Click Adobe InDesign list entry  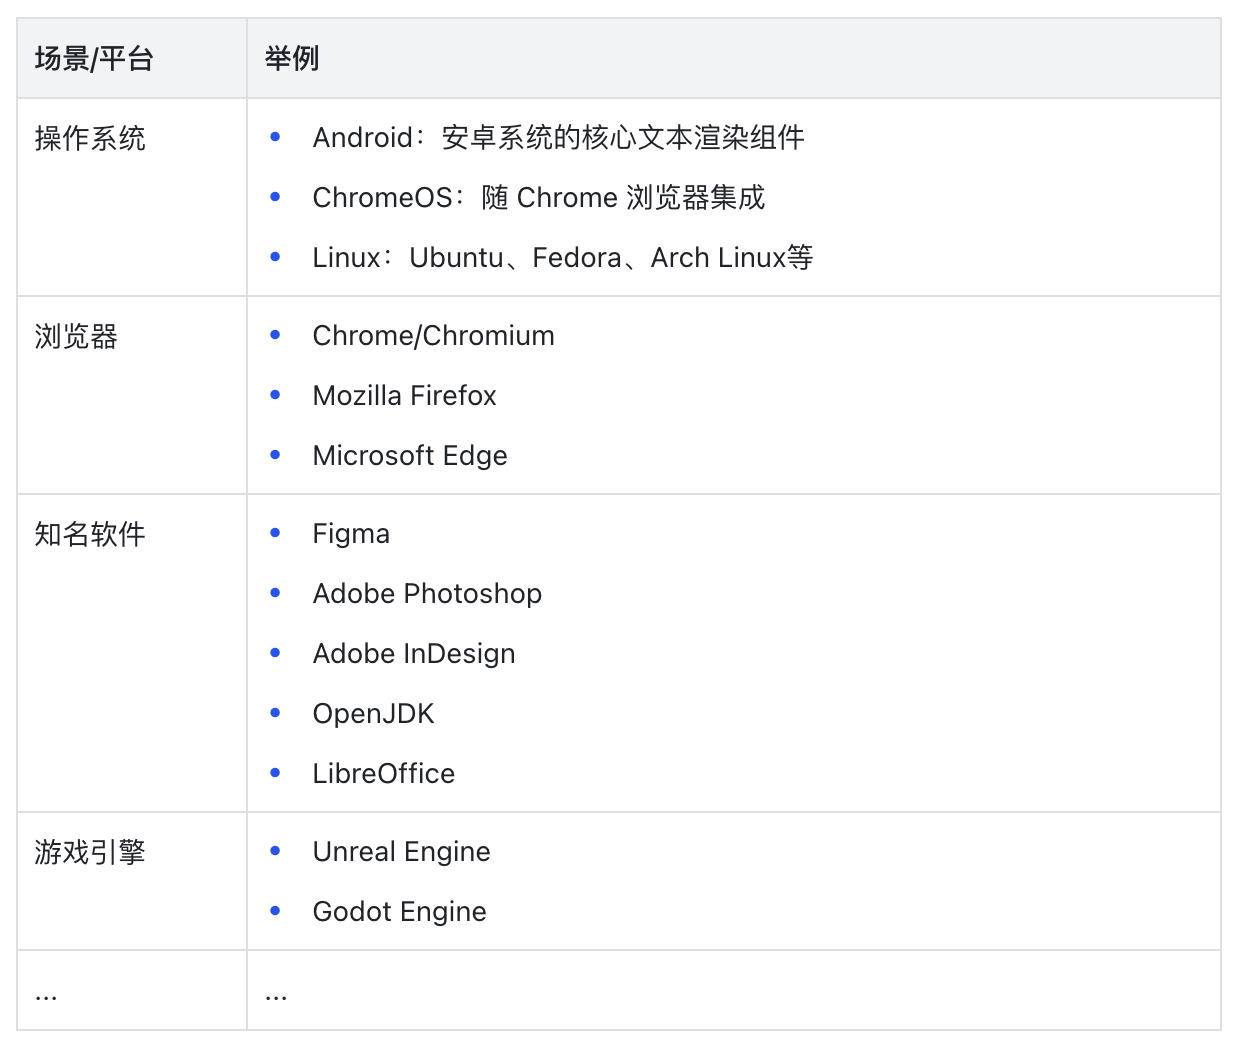[414, 654]
